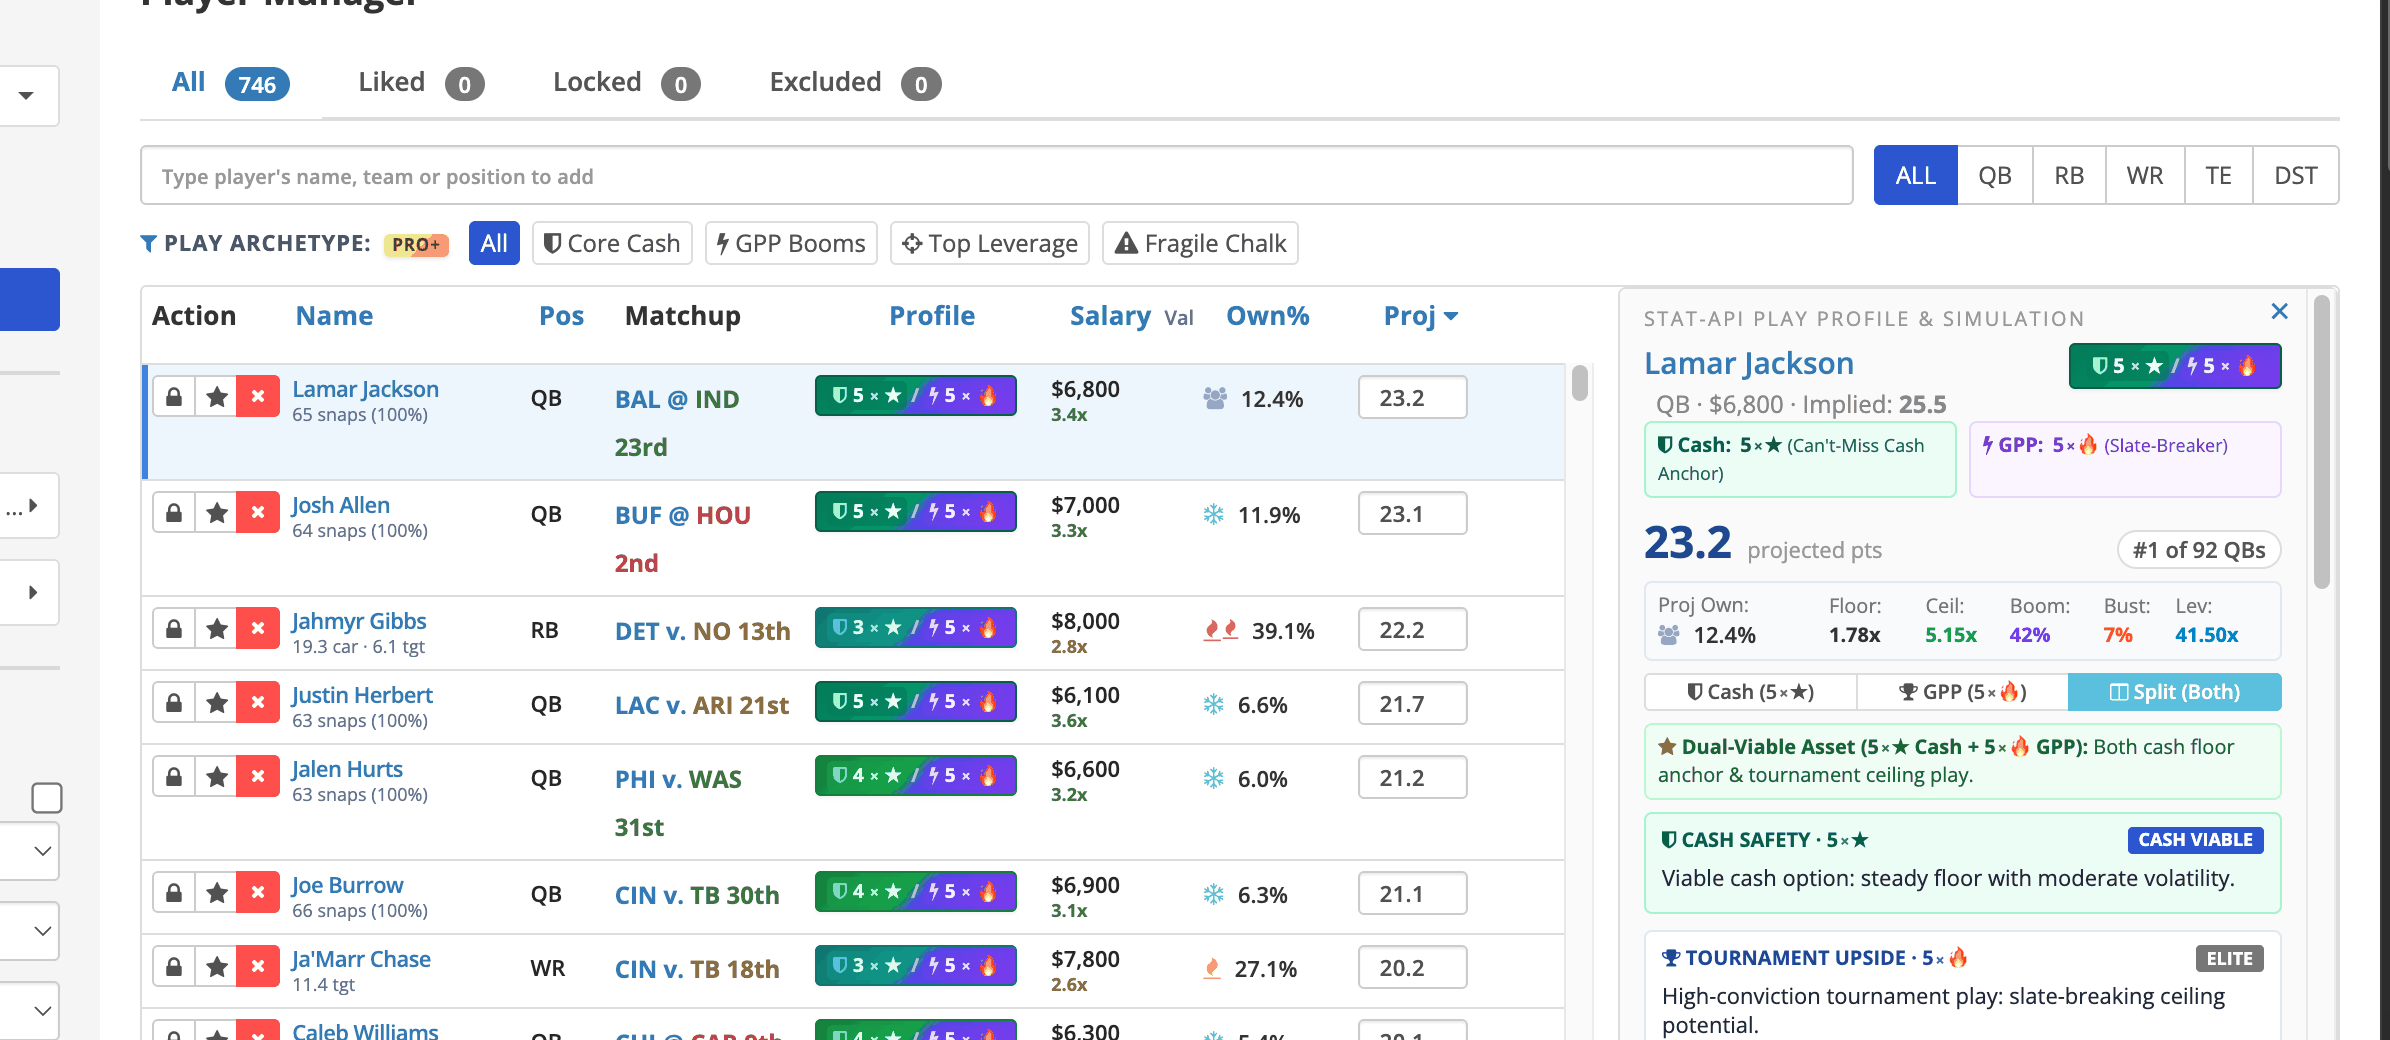Open Josh Allen's player link
This screenshot has width=2390, height=1040.
pos(340,505)
